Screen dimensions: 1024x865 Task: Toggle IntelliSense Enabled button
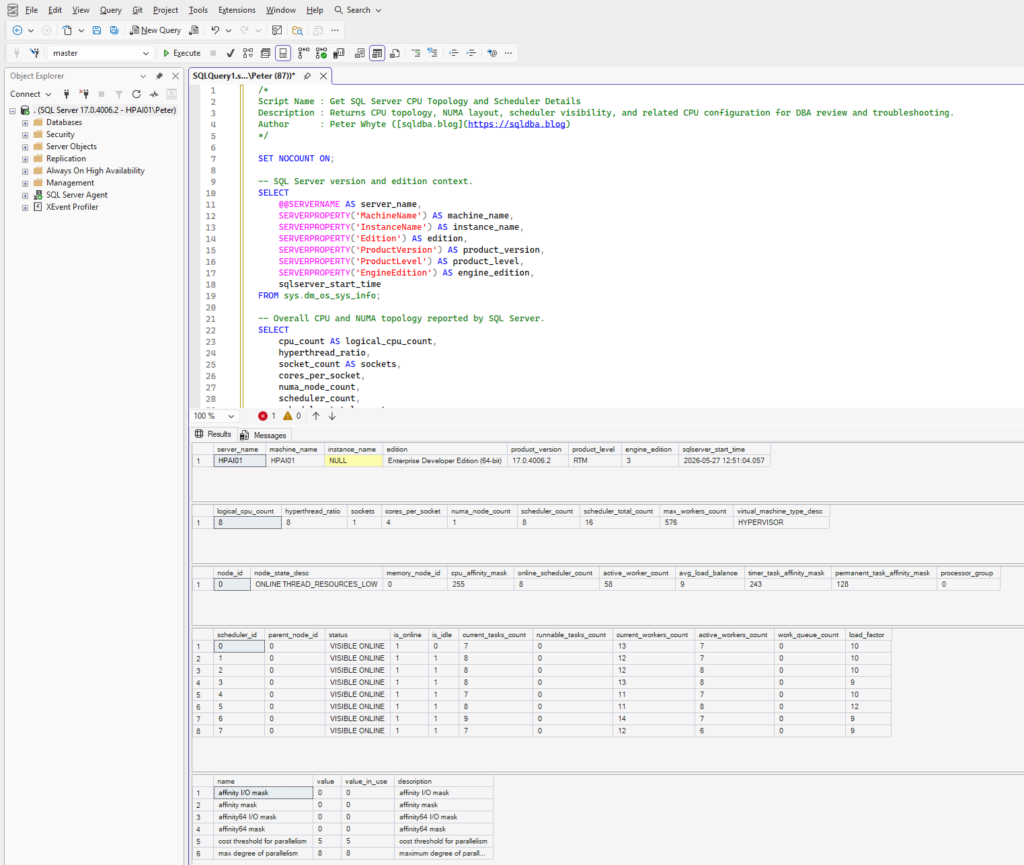coord(283,53)
